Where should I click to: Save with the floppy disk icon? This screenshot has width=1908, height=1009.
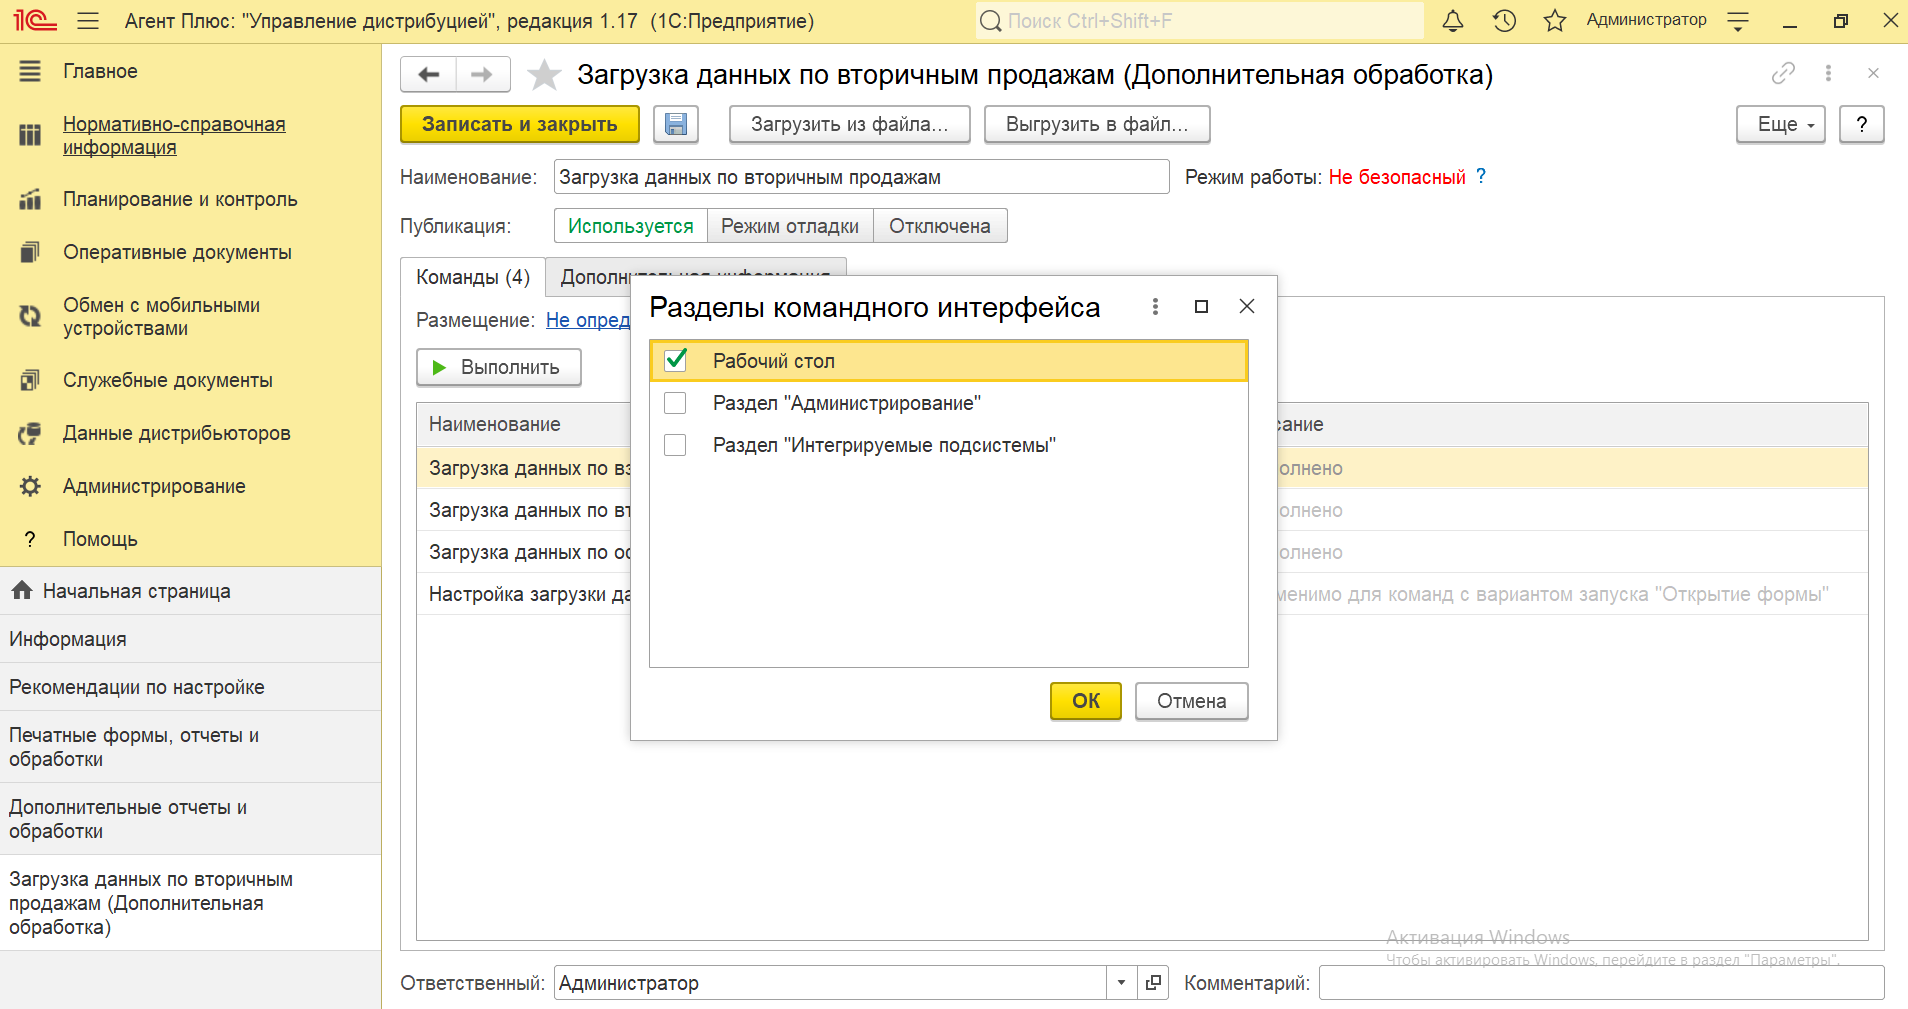pos(676,124)
